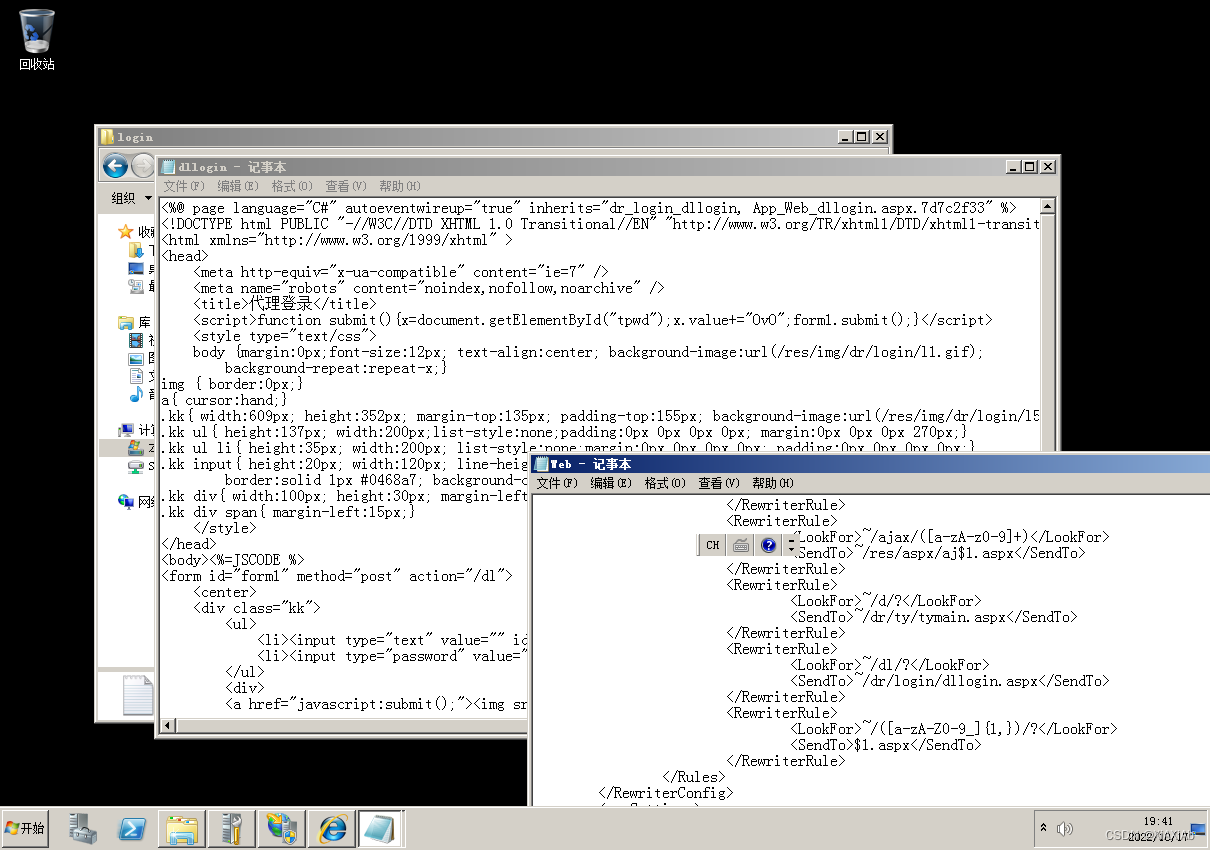
Task: Close the login Explorer window
Action: (880, 137)
